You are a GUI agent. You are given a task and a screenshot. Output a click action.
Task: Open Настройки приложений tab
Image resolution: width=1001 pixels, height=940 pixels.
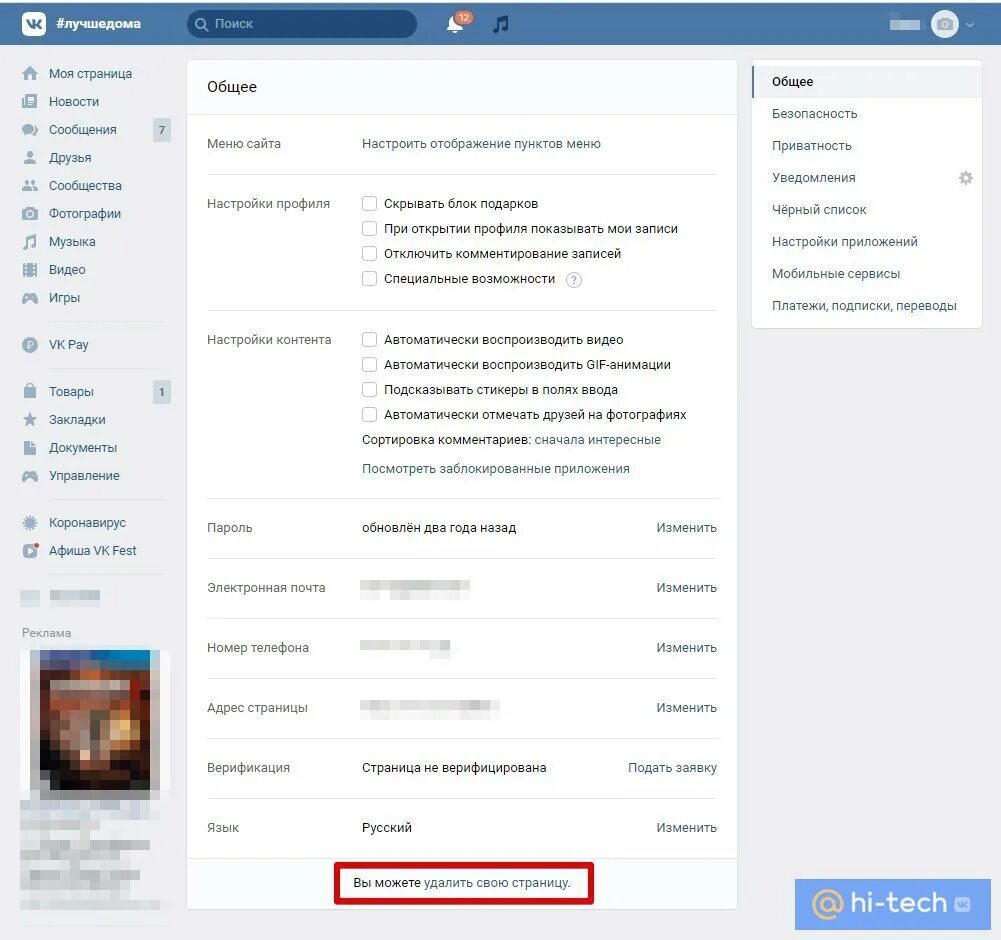click(867, 241)
